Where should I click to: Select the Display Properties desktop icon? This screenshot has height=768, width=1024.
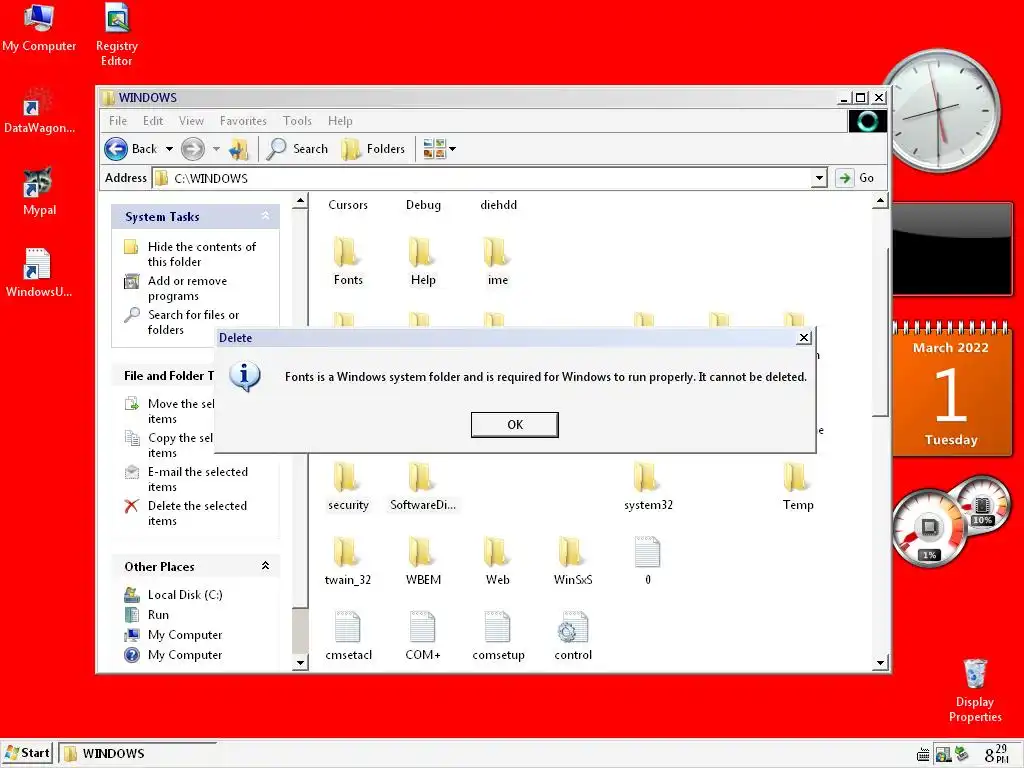pos(974,690)
